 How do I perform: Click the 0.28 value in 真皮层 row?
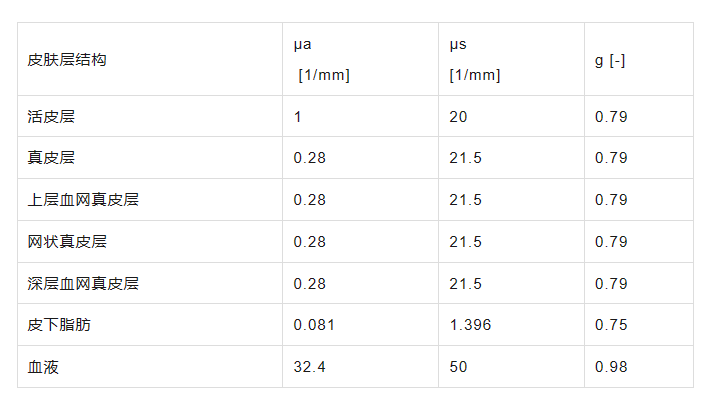click(310, 158)
